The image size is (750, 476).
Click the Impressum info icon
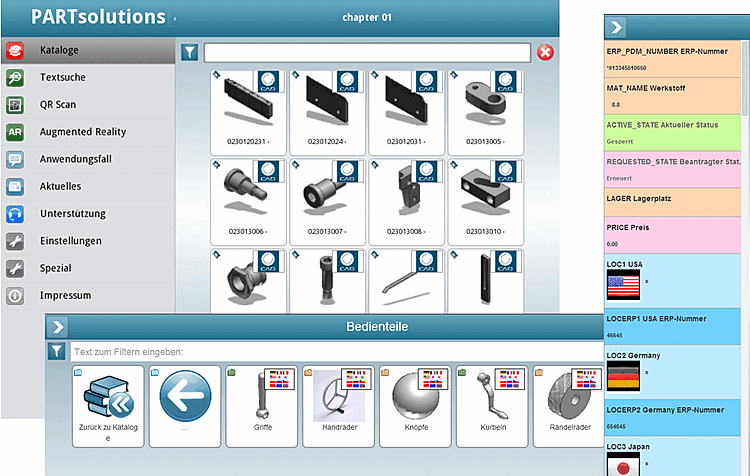15,296
